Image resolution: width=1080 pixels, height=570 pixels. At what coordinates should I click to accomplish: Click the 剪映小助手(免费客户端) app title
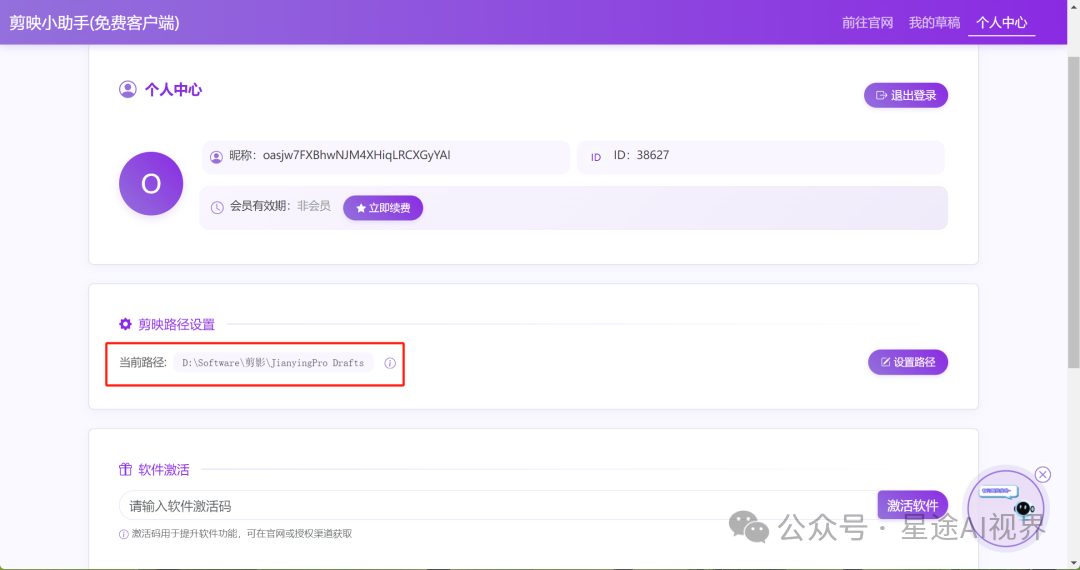point(94,23)
